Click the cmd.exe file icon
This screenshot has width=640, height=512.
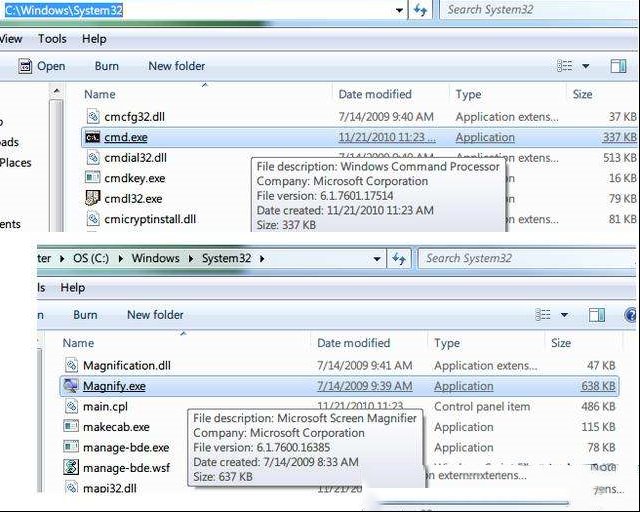coord(92,138)
